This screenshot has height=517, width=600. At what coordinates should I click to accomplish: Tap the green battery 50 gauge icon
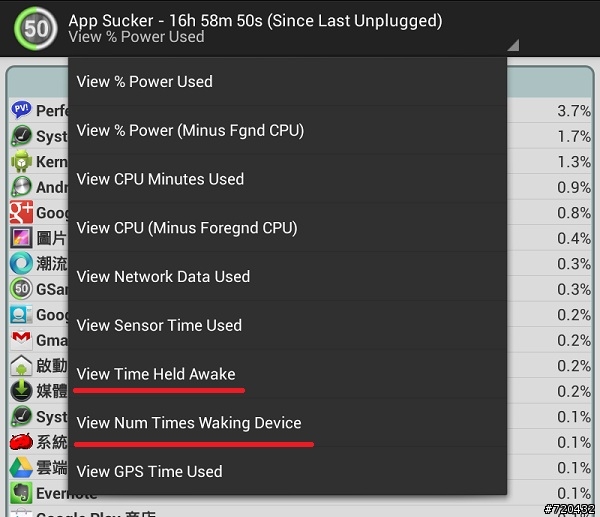[x=36, y=28]
